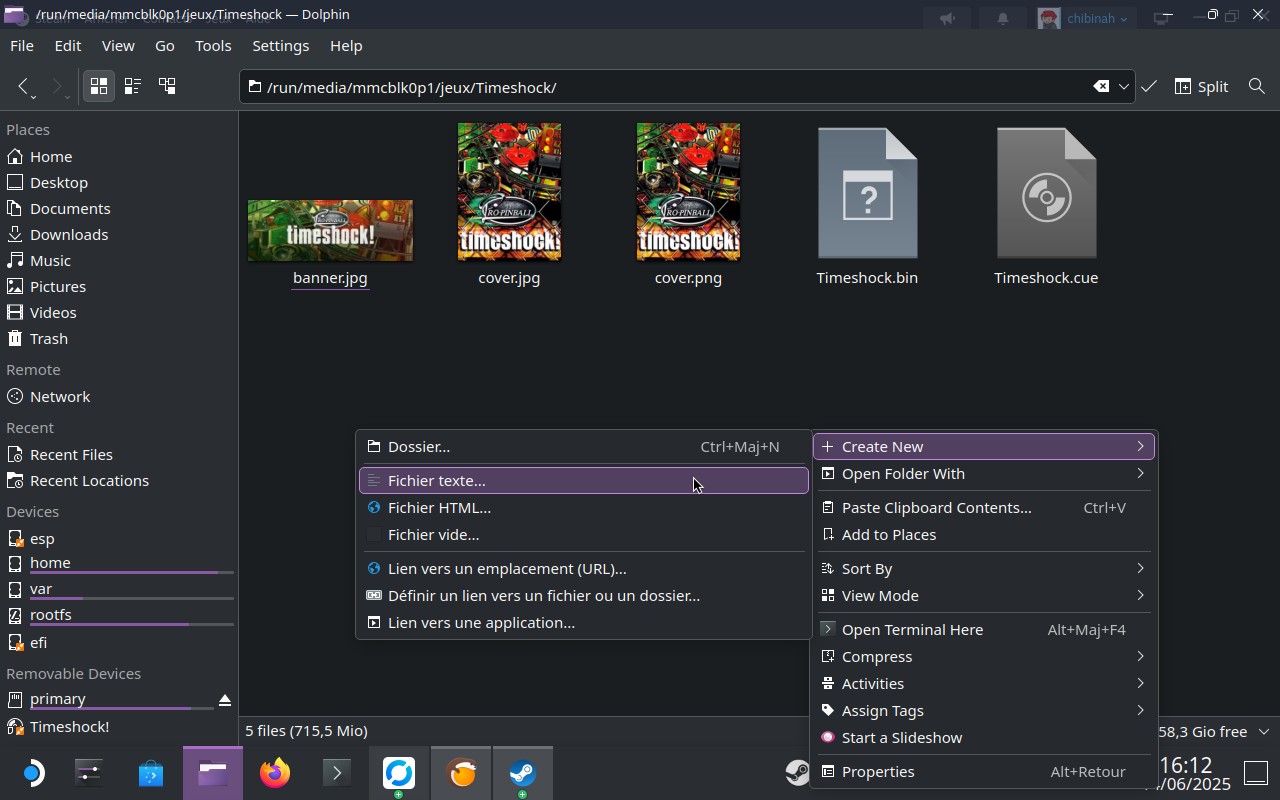Click Add to Places
The height and width of the screenshot is (800, 1280).
(x=984, y=535)
